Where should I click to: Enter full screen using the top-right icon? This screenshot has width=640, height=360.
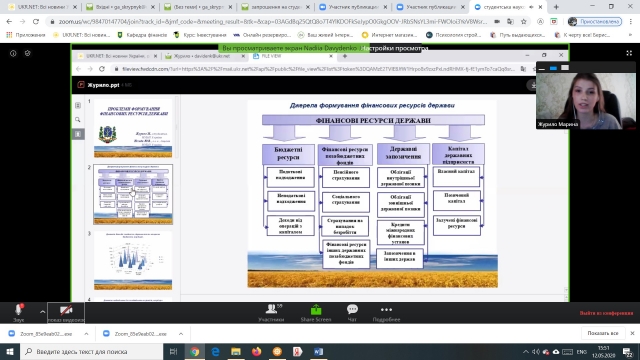tap(629, 53)
